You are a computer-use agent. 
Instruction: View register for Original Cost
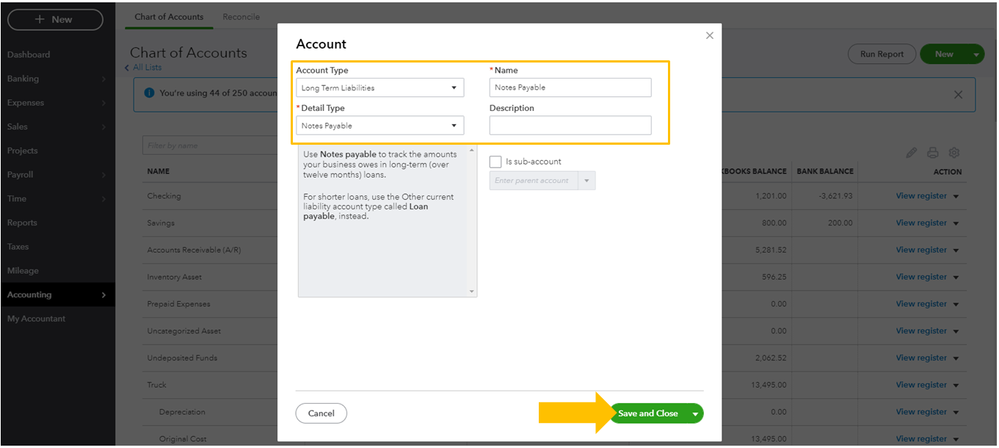pyautogui.click(x=921, y=439)
